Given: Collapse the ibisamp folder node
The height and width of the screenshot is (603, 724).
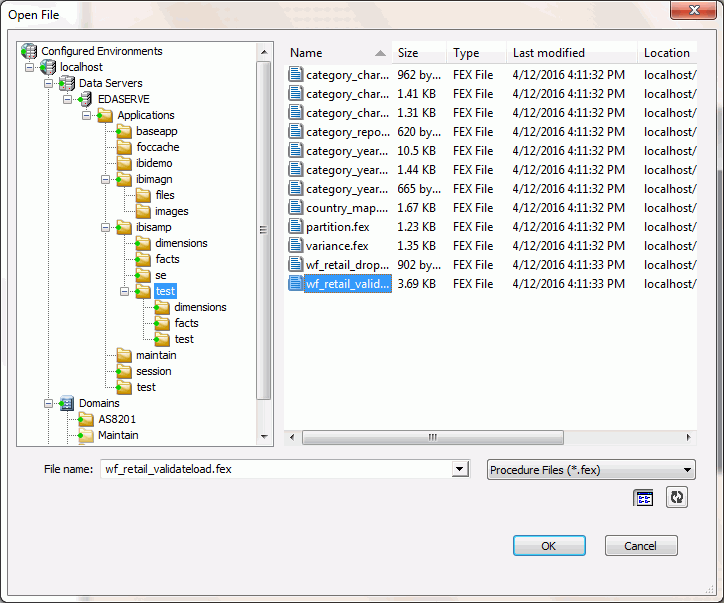Looking at the screenshot, I should point(105,228).
